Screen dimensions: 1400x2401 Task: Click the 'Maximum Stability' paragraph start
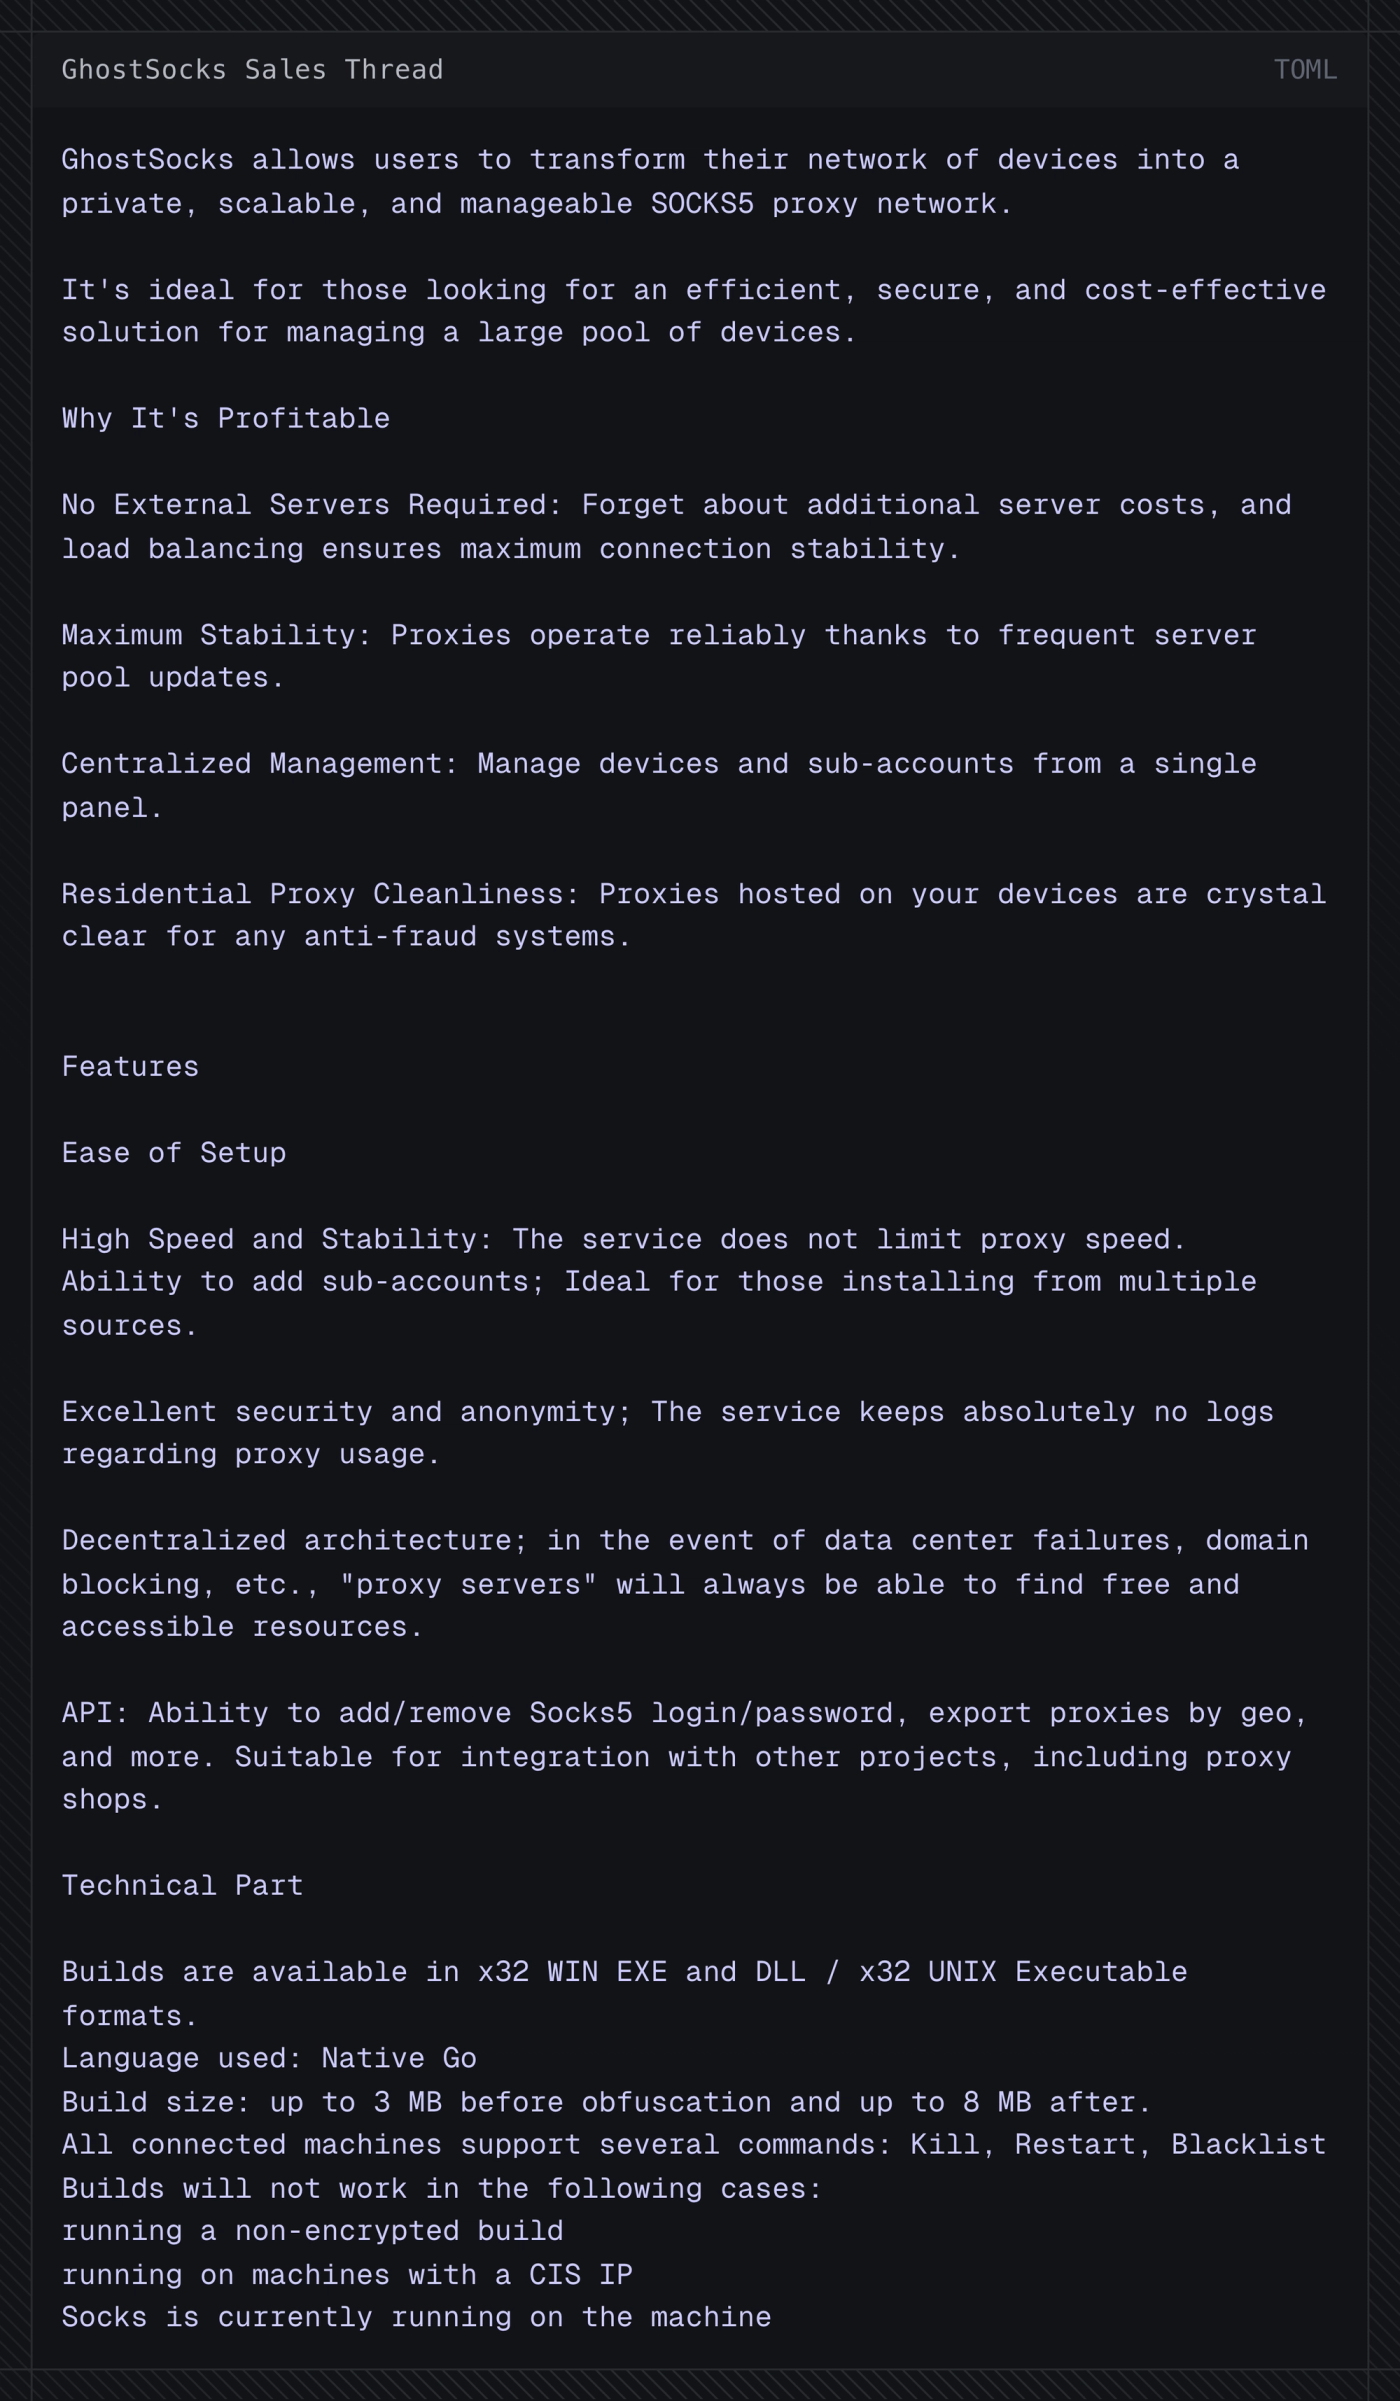click(x=208, y=635)
